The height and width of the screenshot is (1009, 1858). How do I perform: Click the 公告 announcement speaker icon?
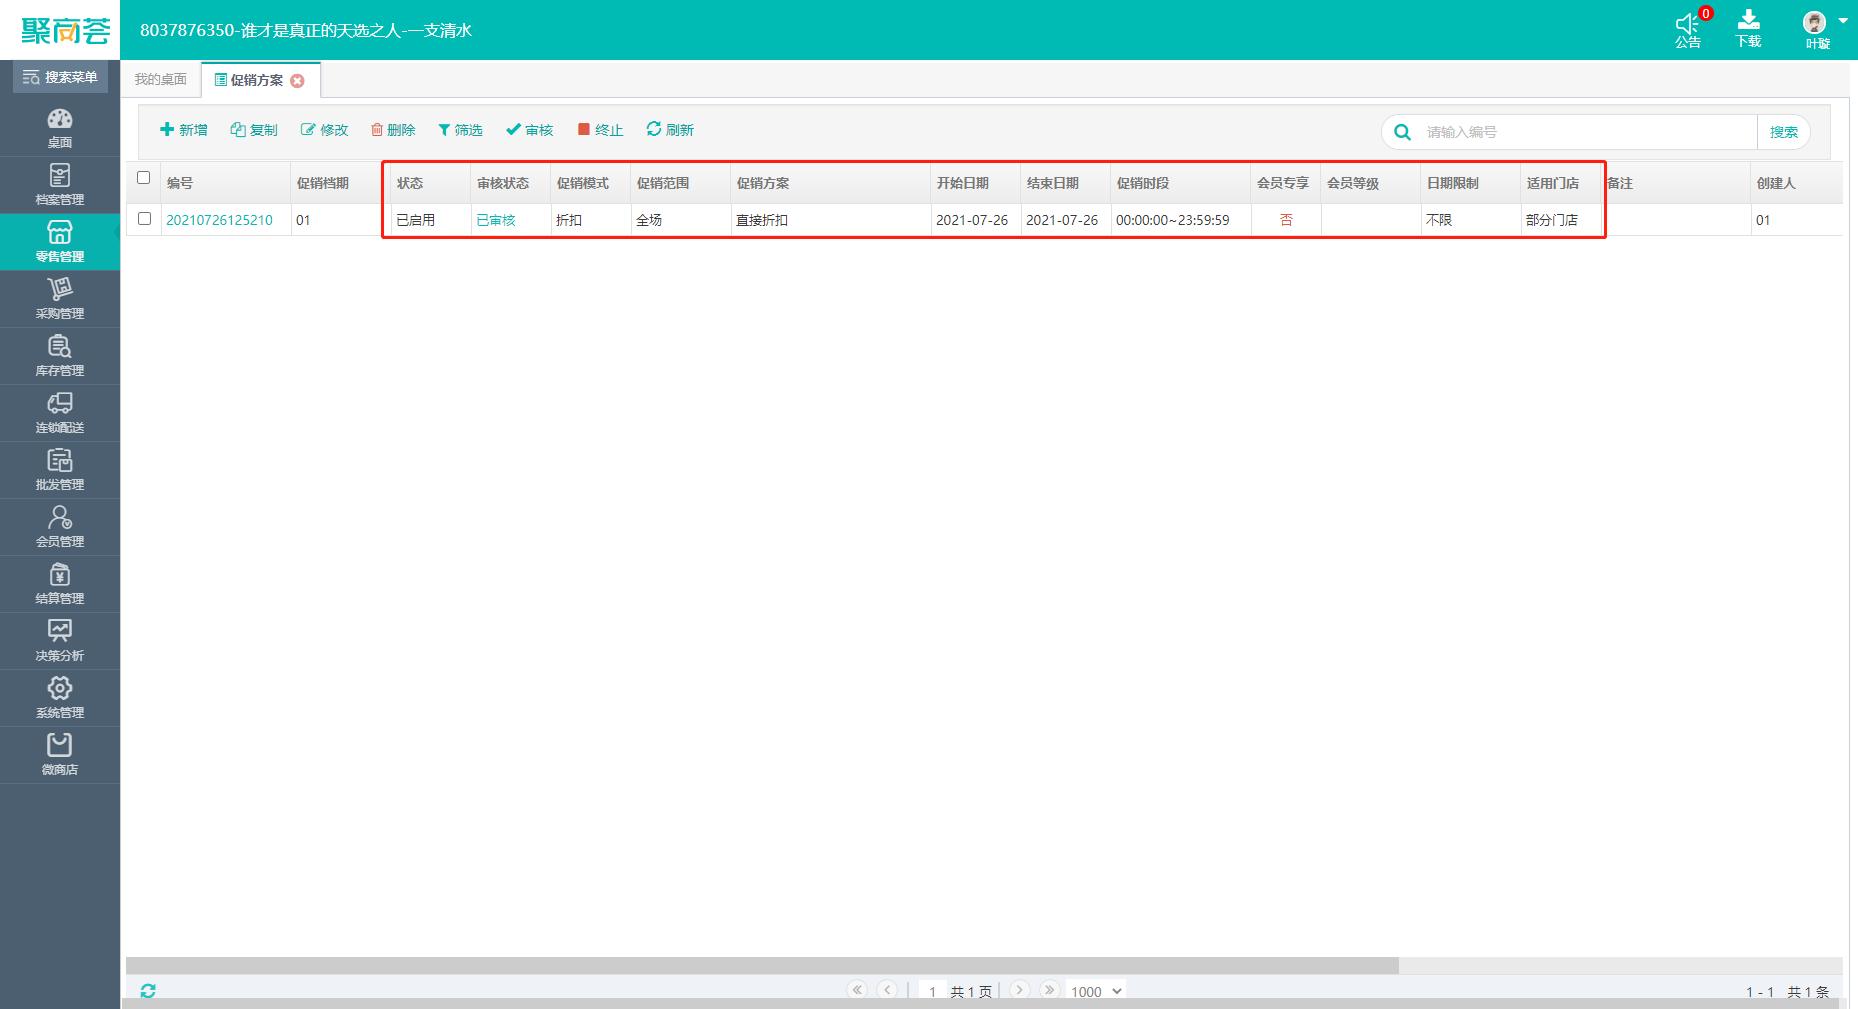pyautogui.click(x=1688, y=23)
